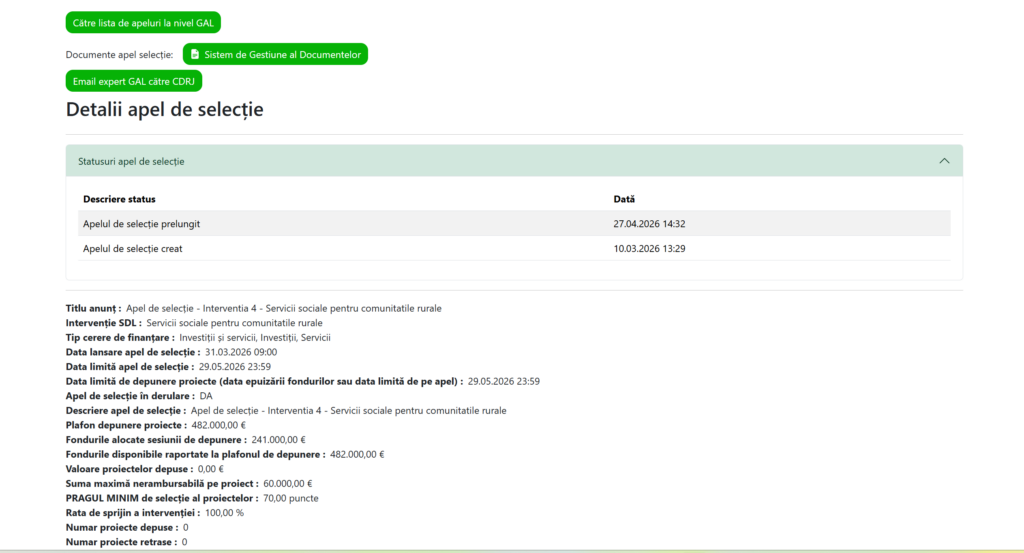Click the Documente apel selecție label
Screen dimensions: 1024x553
pyautogui.click(x=119, y=54)
